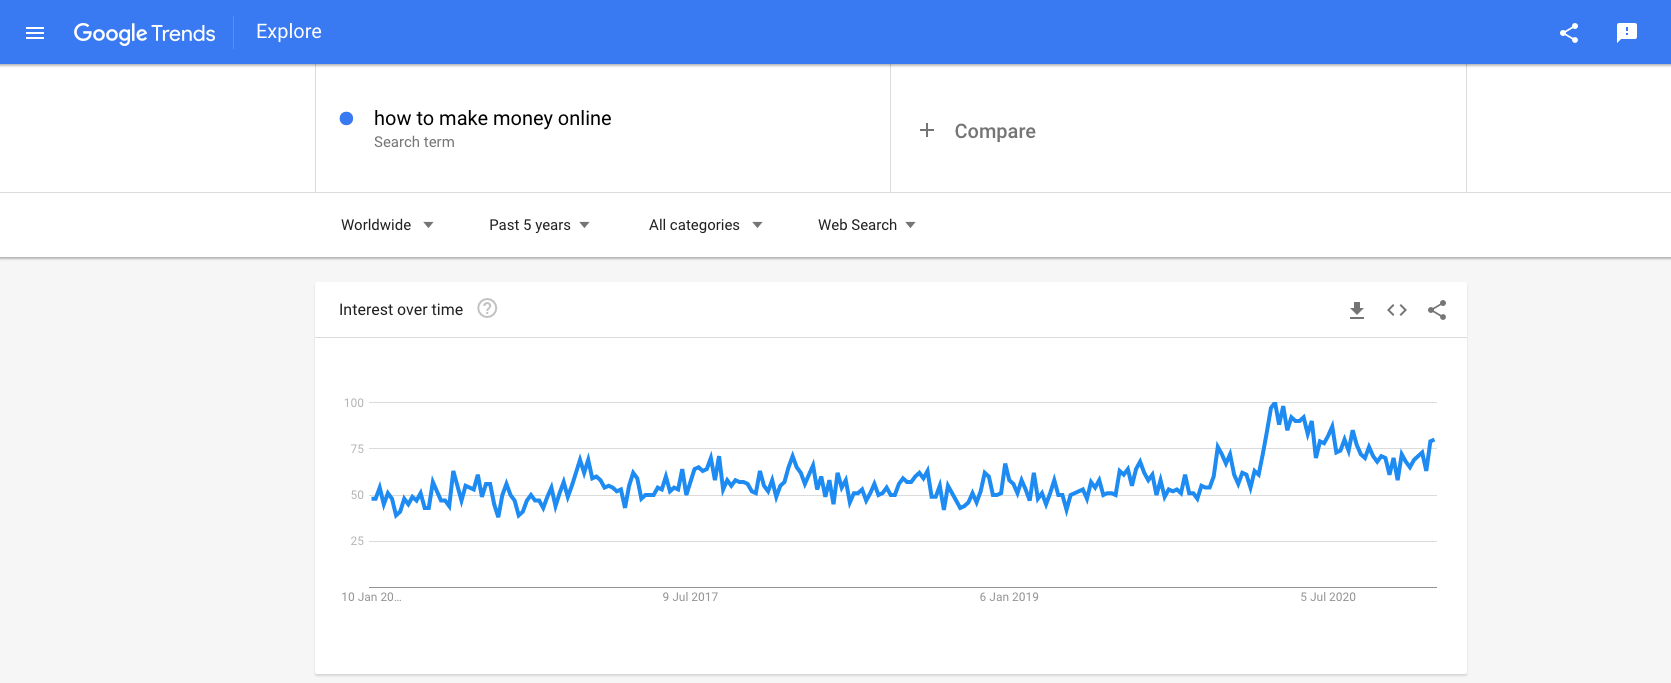Download the Interest over time CSV

(x=1357, y=310)
